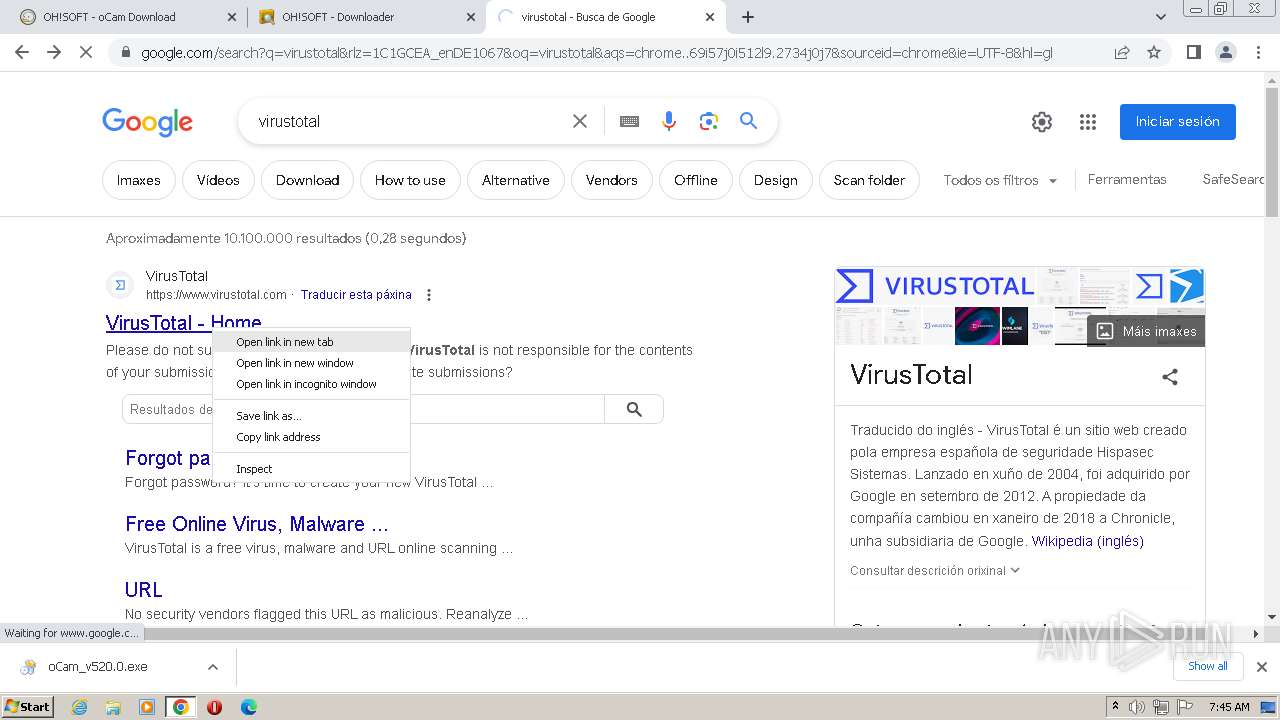Click Máis imaxes button
The width and height of the screenshot is (1280, 720).
(1146, 331)
